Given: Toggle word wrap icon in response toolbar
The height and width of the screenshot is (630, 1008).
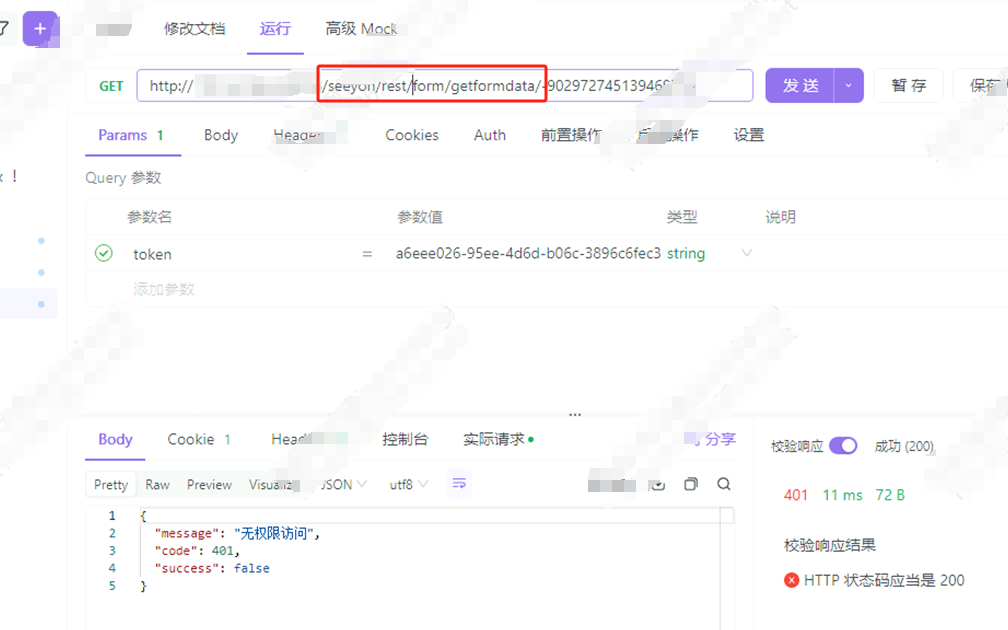Looking at the screenshot, I should click(459, 483).
